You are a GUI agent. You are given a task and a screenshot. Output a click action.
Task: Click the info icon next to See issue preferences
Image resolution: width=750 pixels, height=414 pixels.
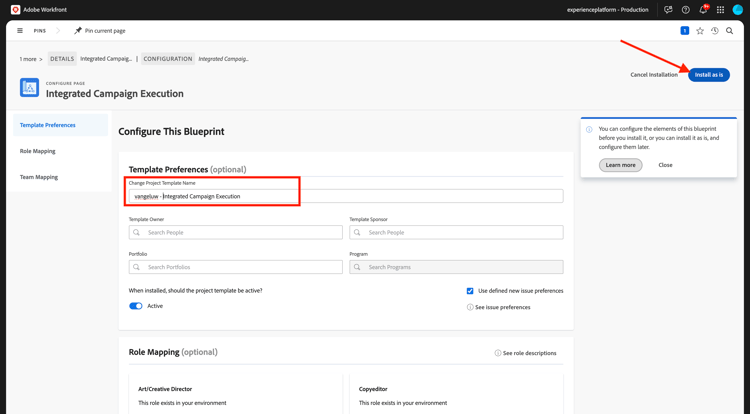[x=470, y=307]
